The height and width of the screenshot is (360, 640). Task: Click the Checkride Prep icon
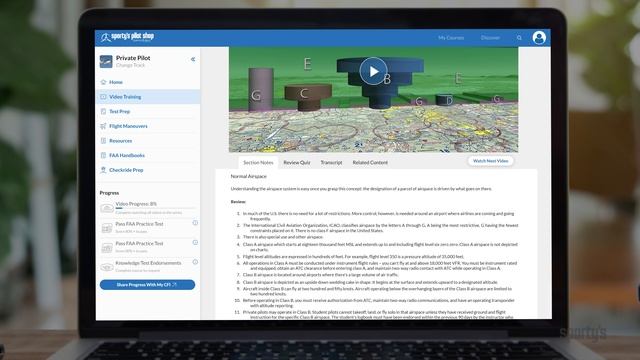(x=103, y=170)
